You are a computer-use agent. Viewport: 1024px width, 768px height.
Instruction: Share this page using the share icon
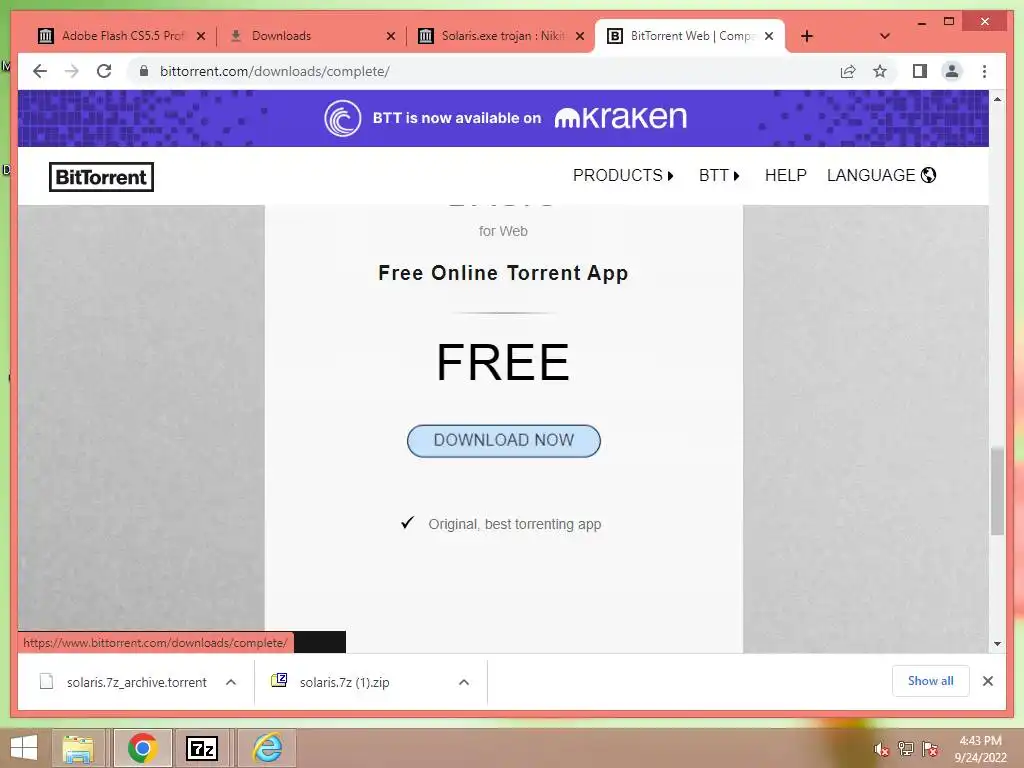[x=848, y=71]
